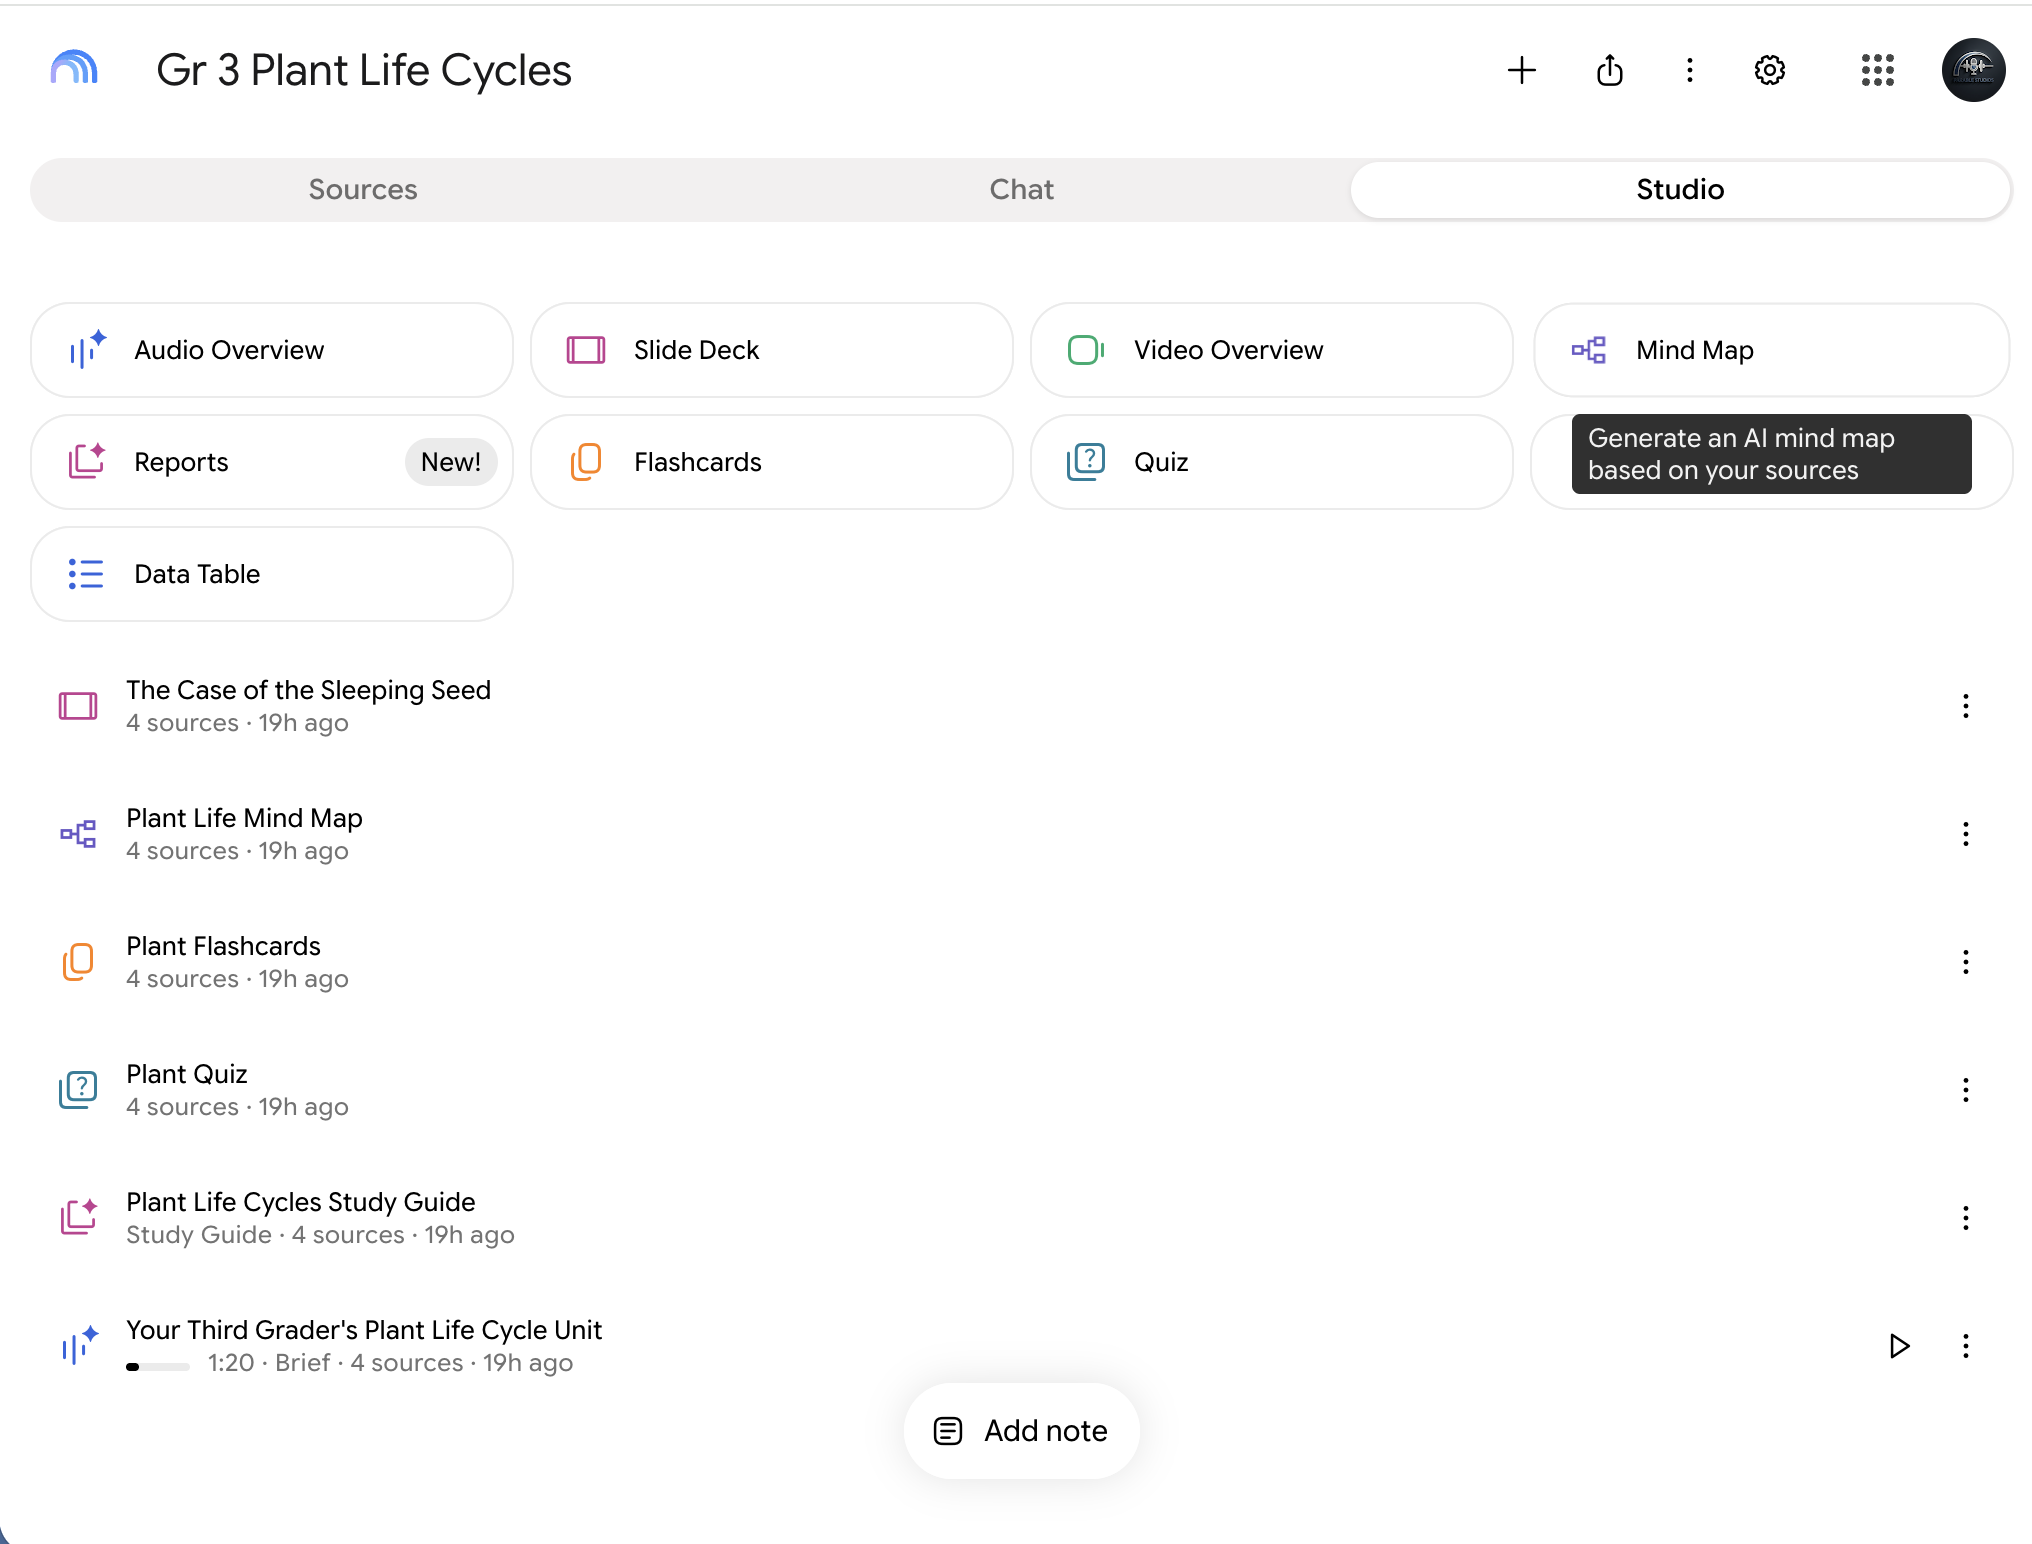Image resolution: width=2032 pixels, height=1544 pixels.
Task: Open options for Plant Quiz
Action: (x=1965, y=1090)
